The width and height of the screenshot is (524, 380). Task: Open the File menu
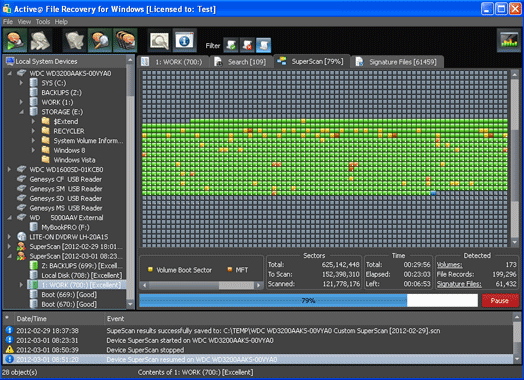pyautogui.click(x=8, y=22)
